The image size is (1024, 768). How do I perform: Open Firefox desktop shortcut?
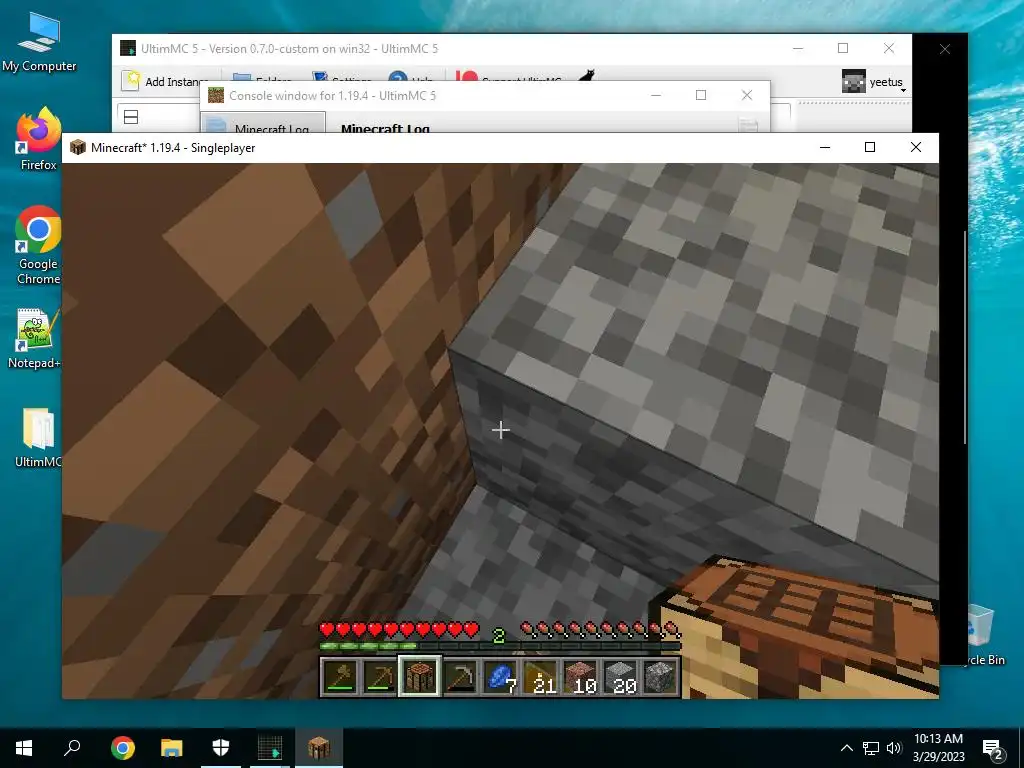pos(39,139)
